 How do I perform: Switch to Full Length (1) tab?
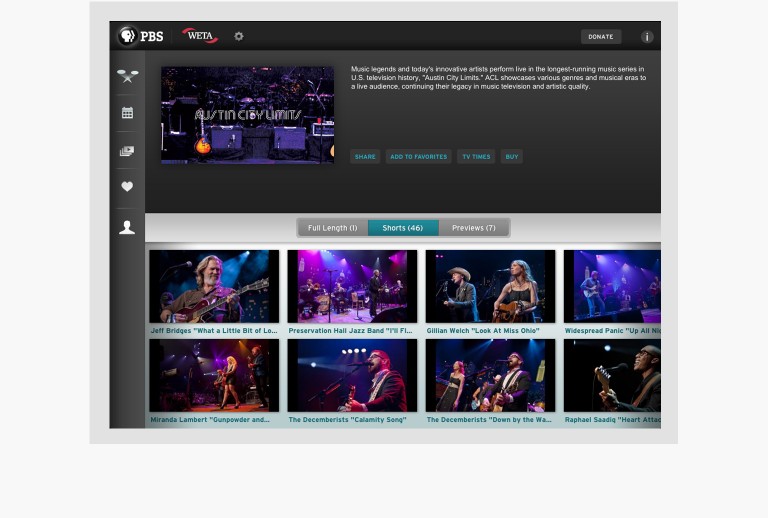coord(333,228)
